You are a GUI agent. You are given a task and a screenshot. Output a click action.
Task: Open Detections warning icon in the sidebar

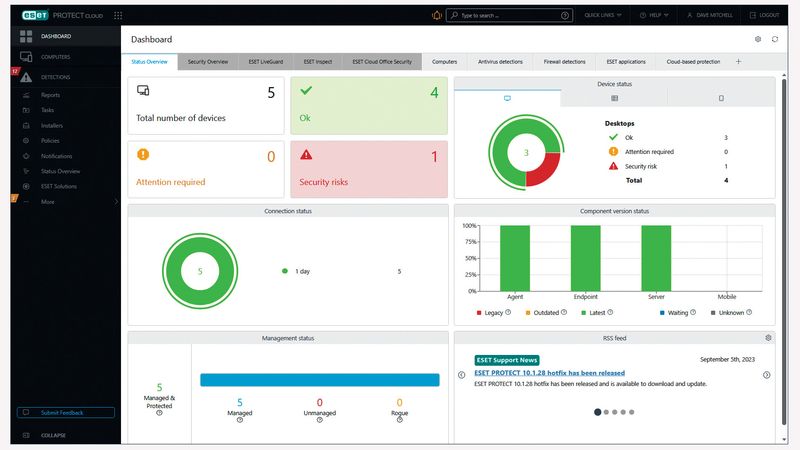[26, 77]
